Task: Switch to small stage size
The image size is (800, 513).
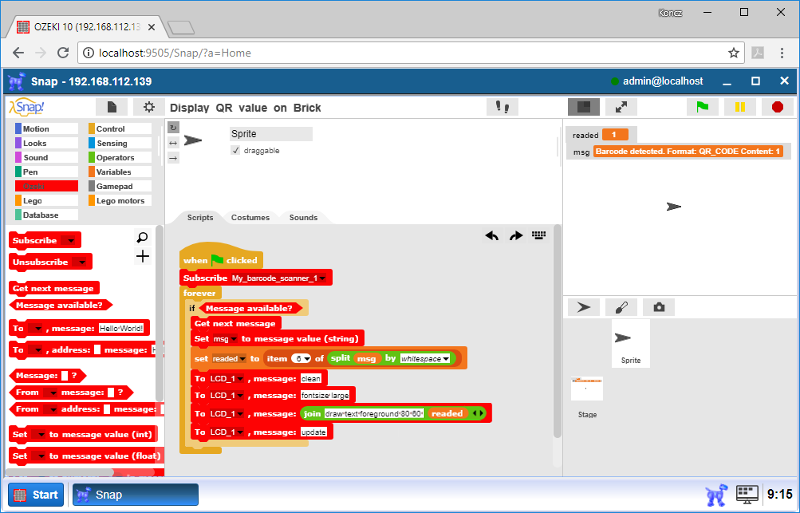Action: (x=584, y=107)
